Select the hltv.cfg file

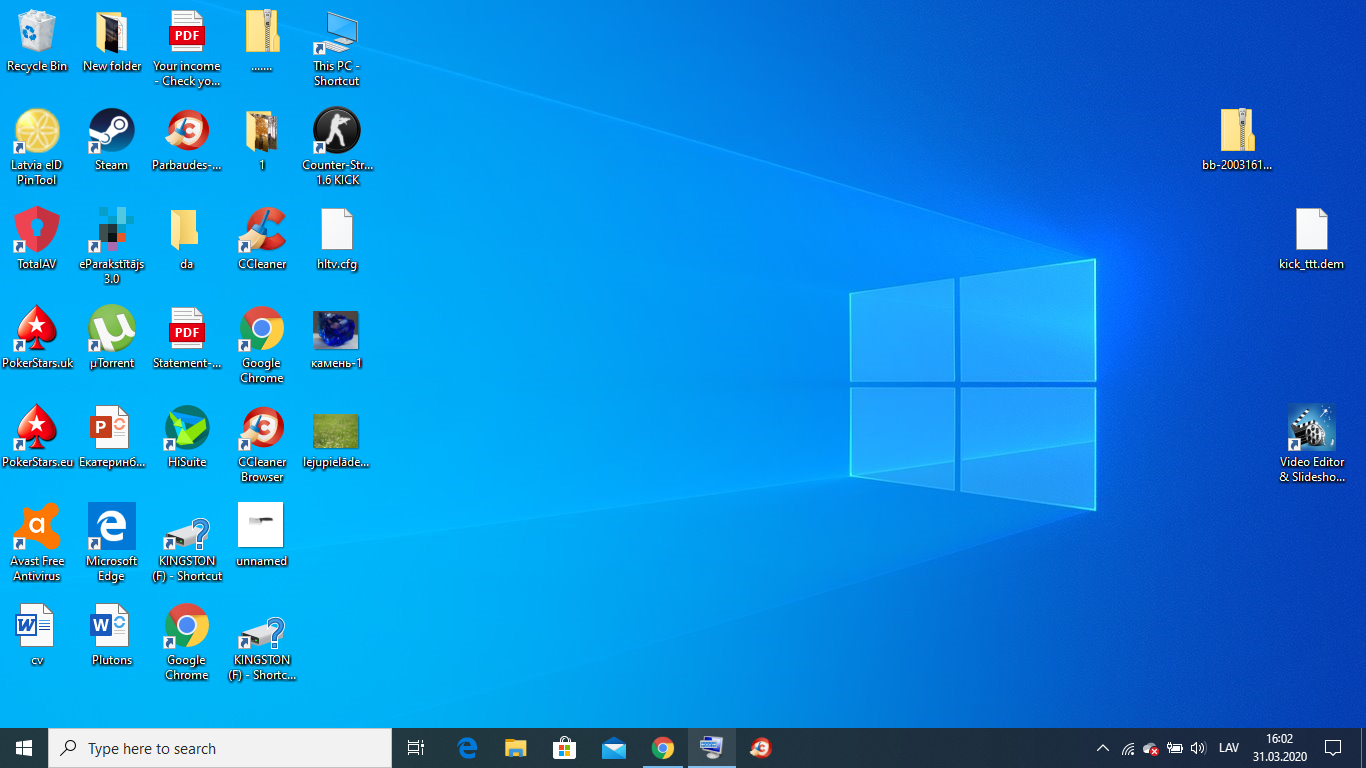(x=337, y=240)
